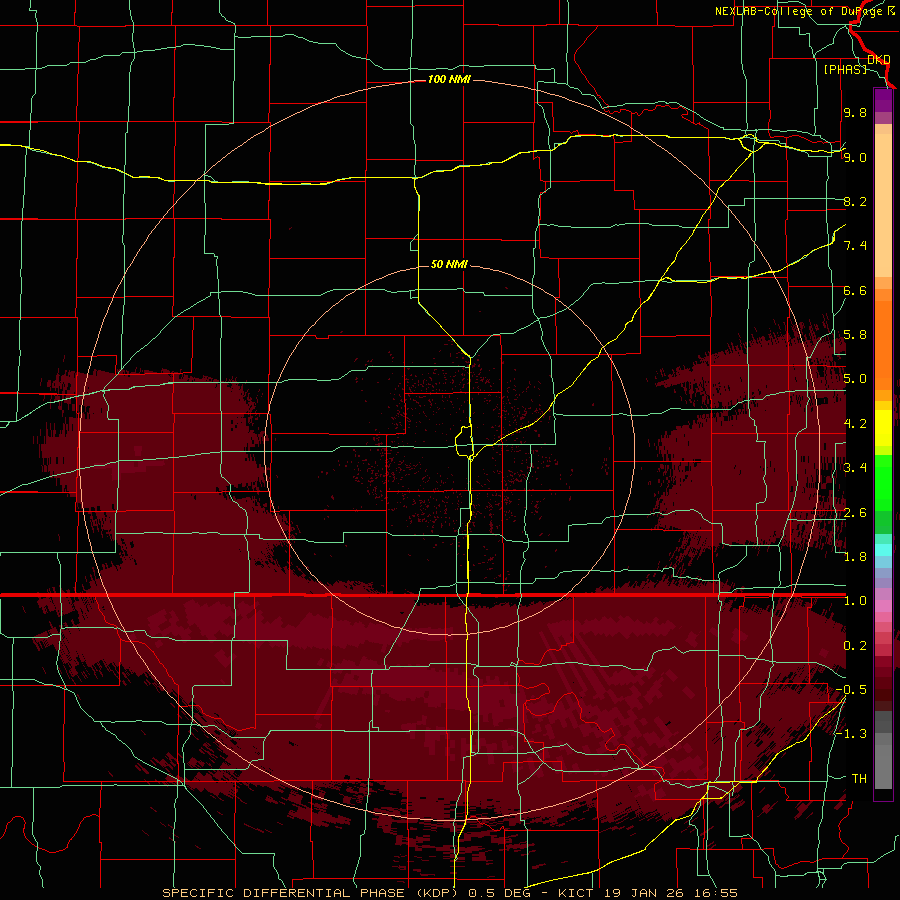Click the KICT station identifier in the caption
The image size is (900, 900).
577,893
